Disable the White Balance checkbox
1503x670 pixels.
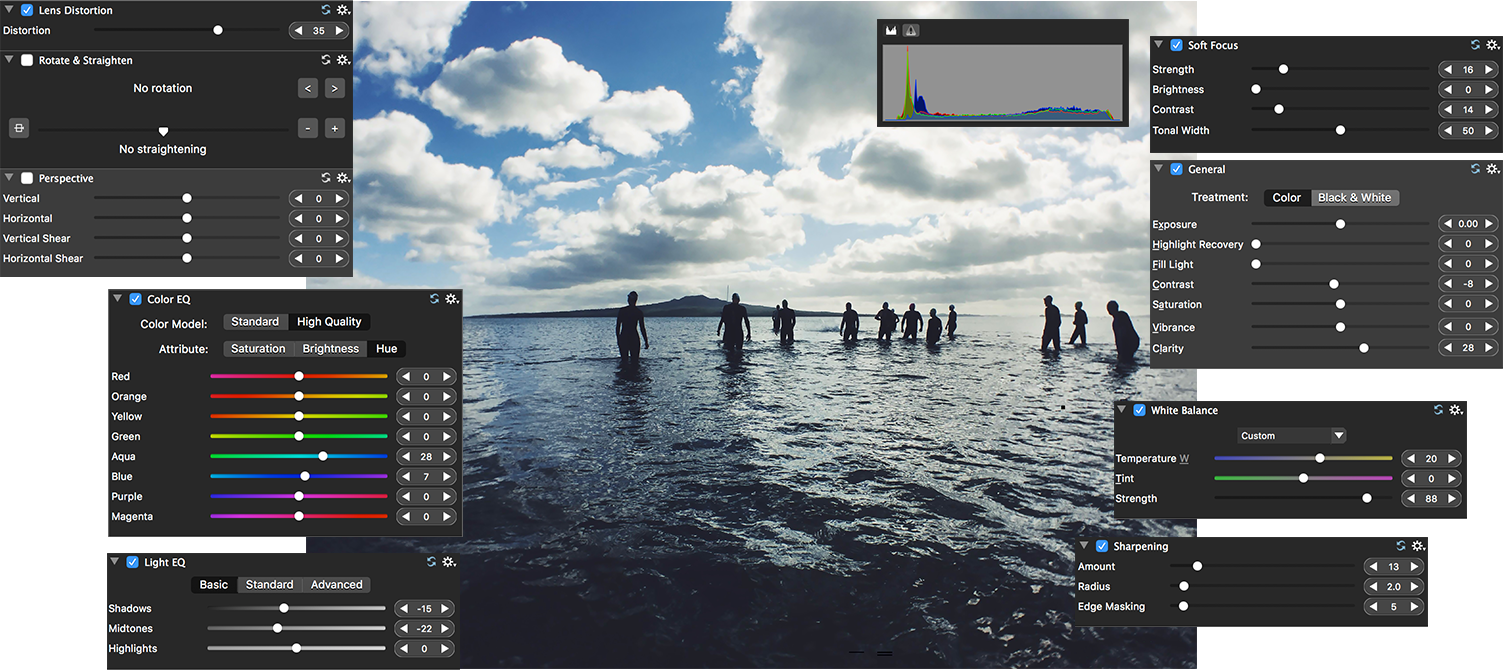coord(1139,410)
